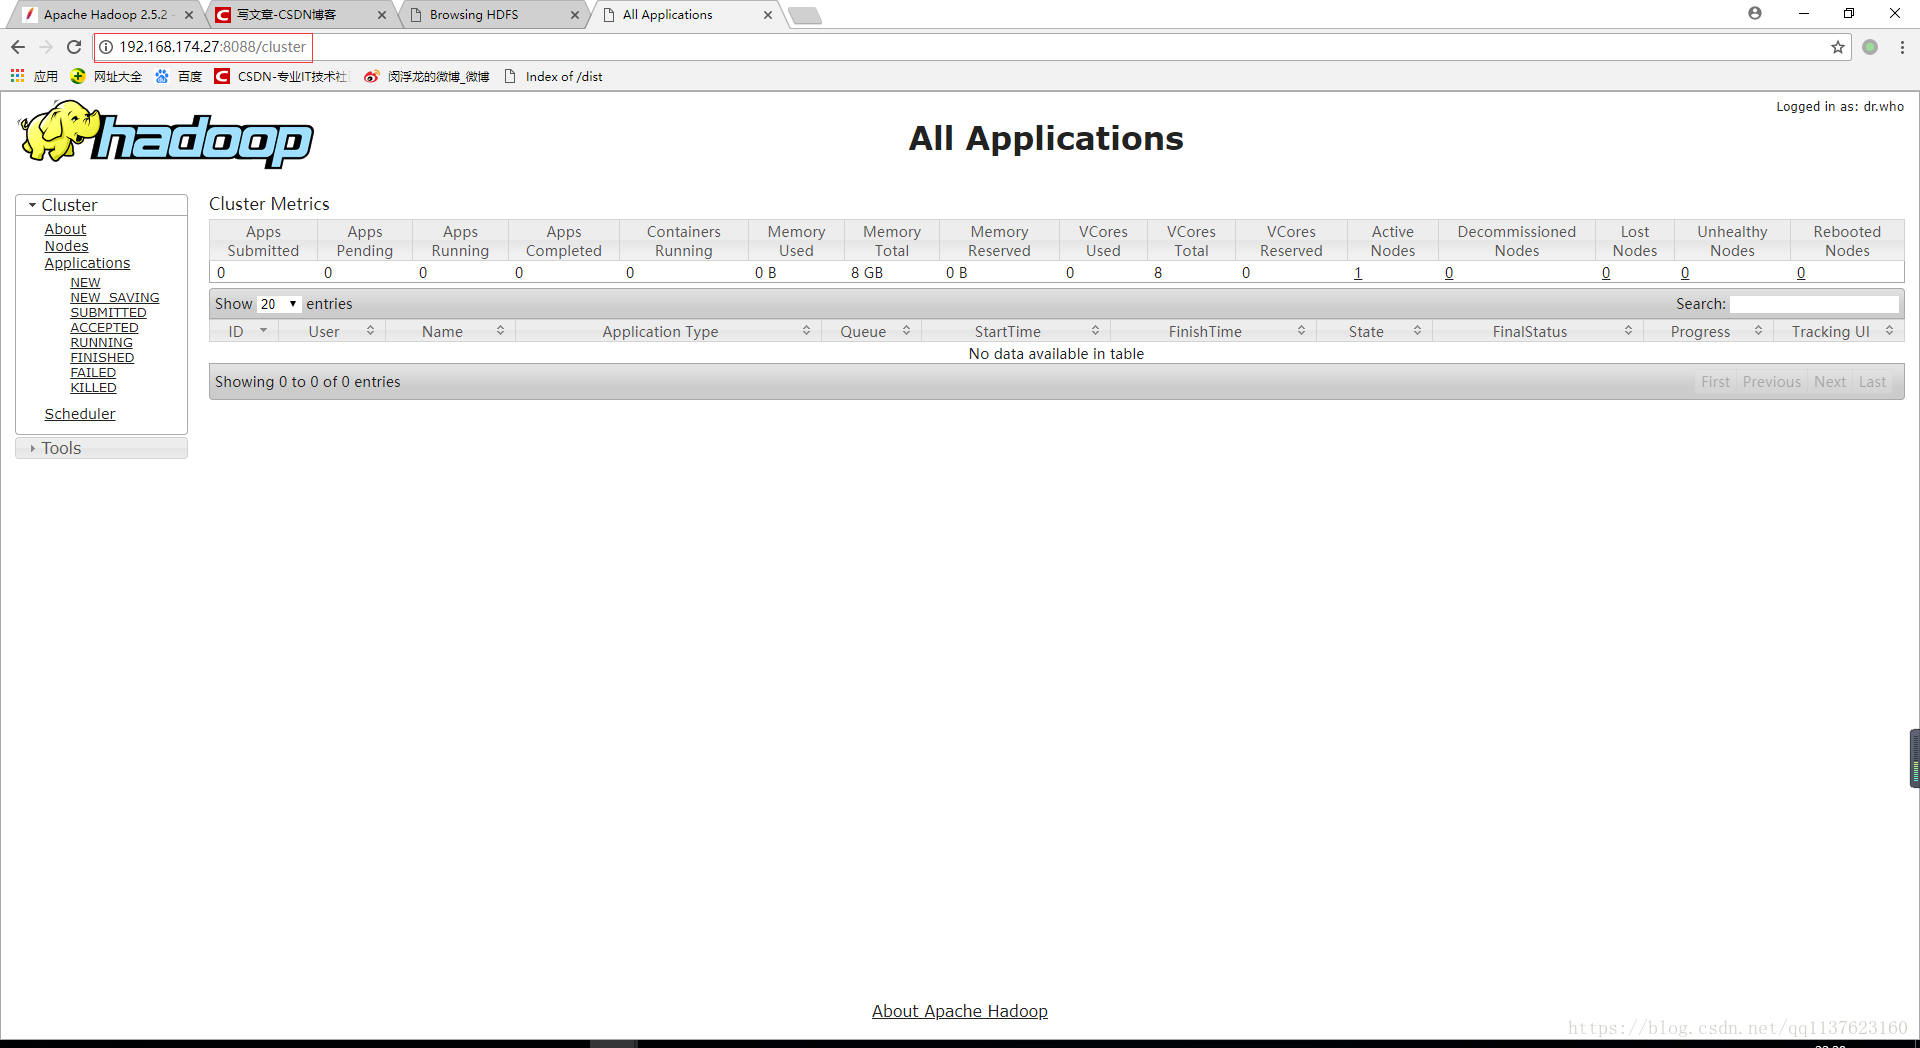The width and height of the screenshot is (1920, 1048).
Task: Open the Index of /dist bookmark
Action: coord(553,76)
